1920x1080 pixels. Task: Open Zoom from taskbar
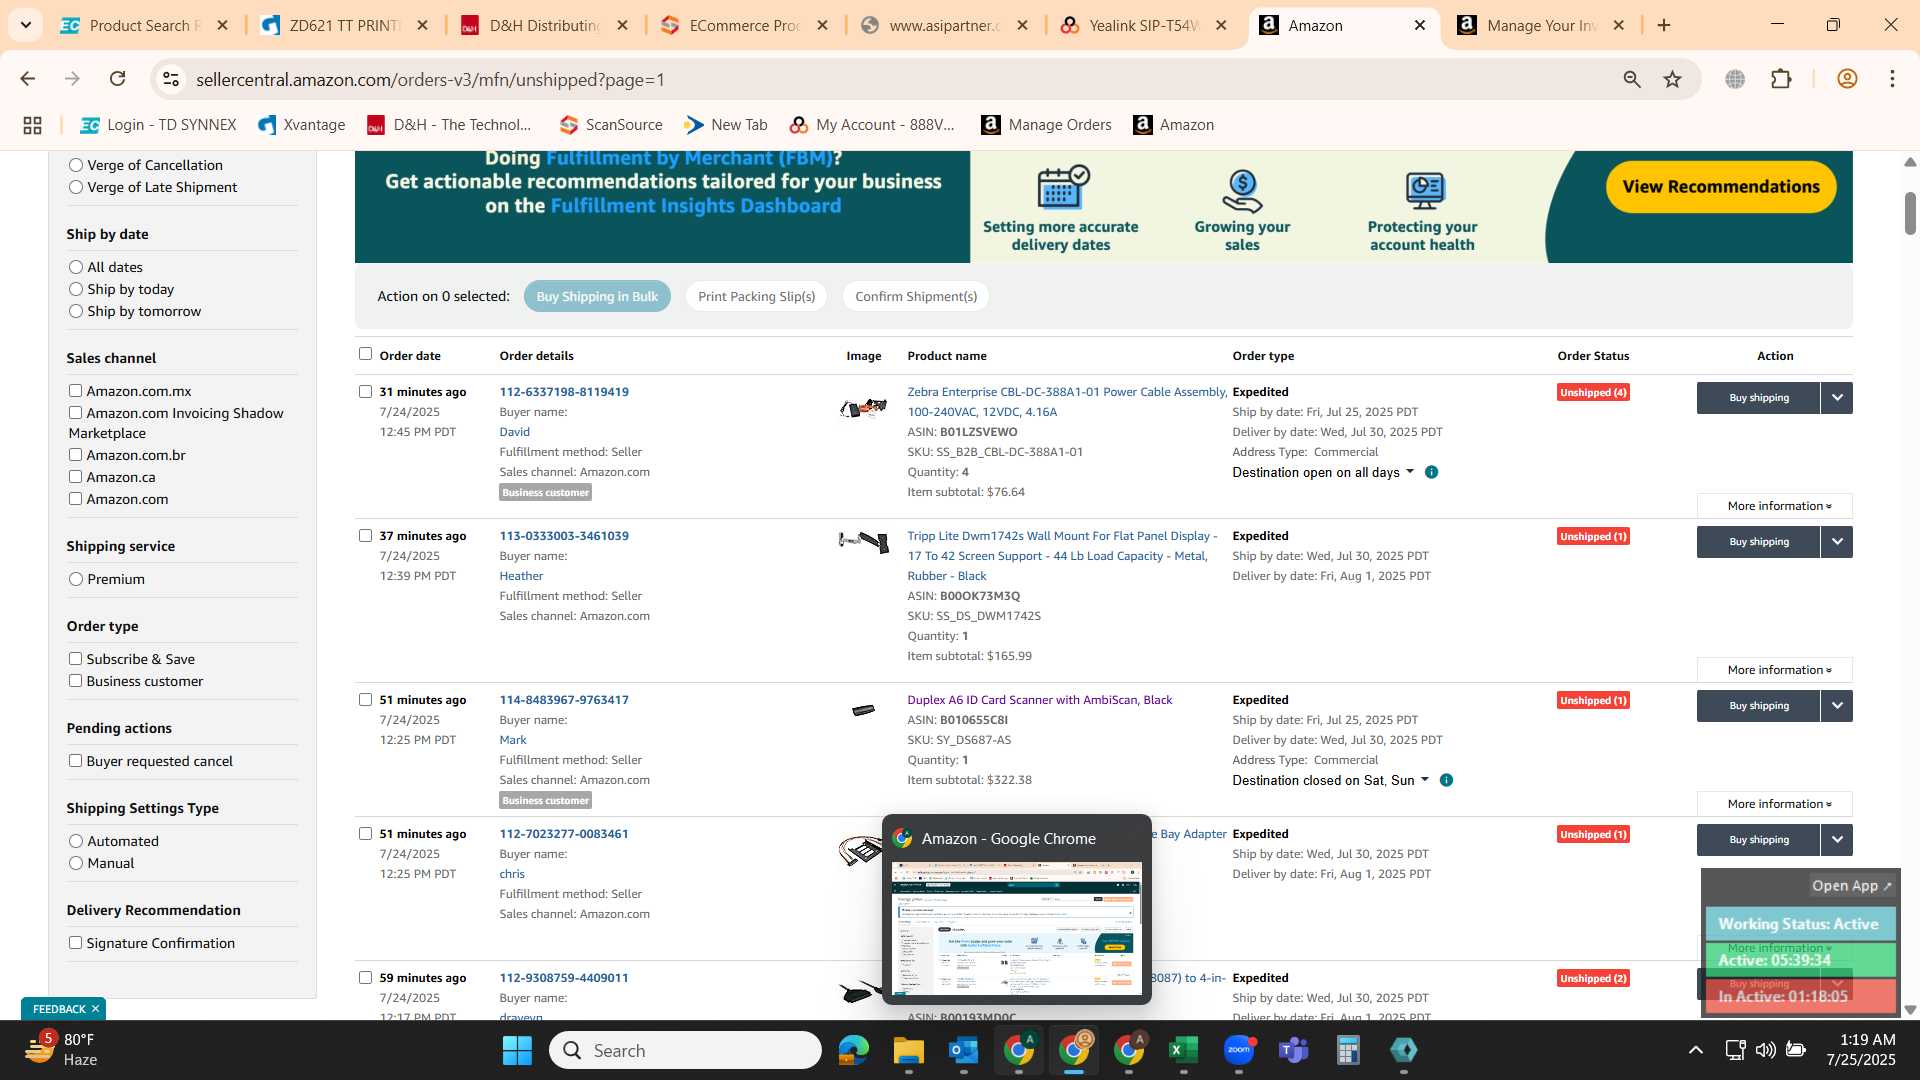point(1239,1050)
